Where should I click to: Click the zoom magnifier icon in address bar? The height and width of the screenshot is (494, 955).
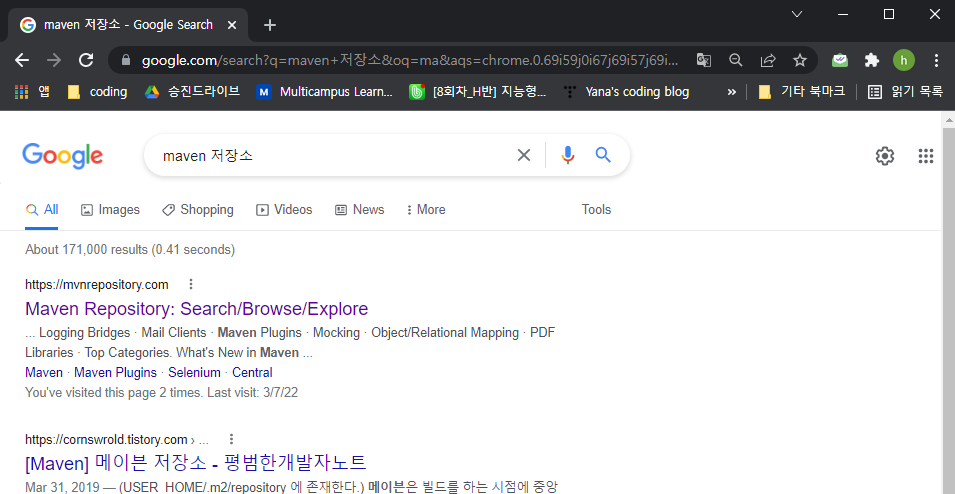click(736, 60)
